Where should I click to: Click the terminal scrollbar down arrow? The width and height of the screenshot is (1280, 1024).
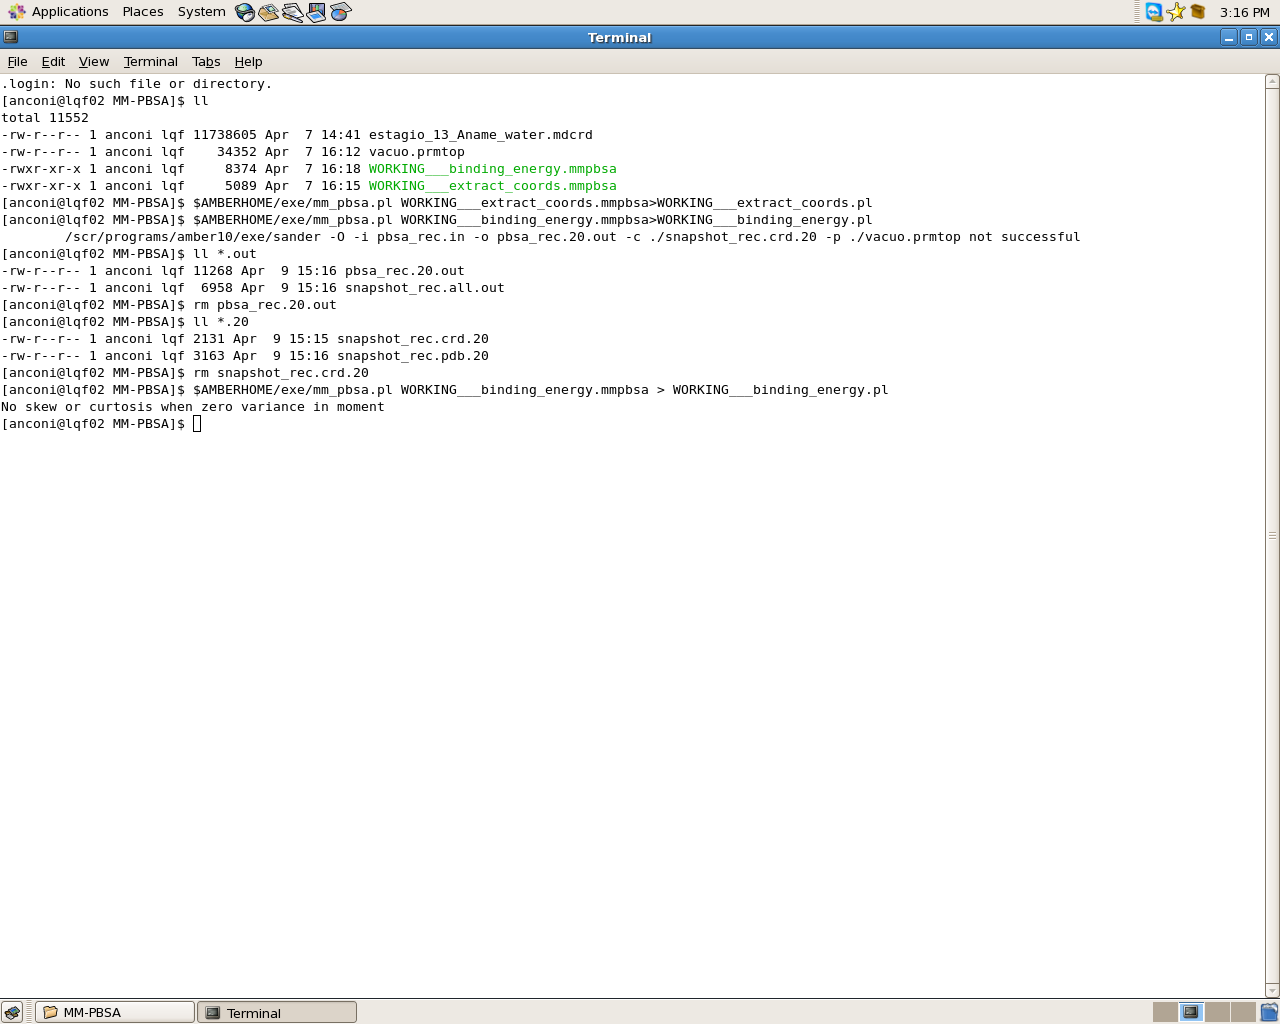[1272, 991]
